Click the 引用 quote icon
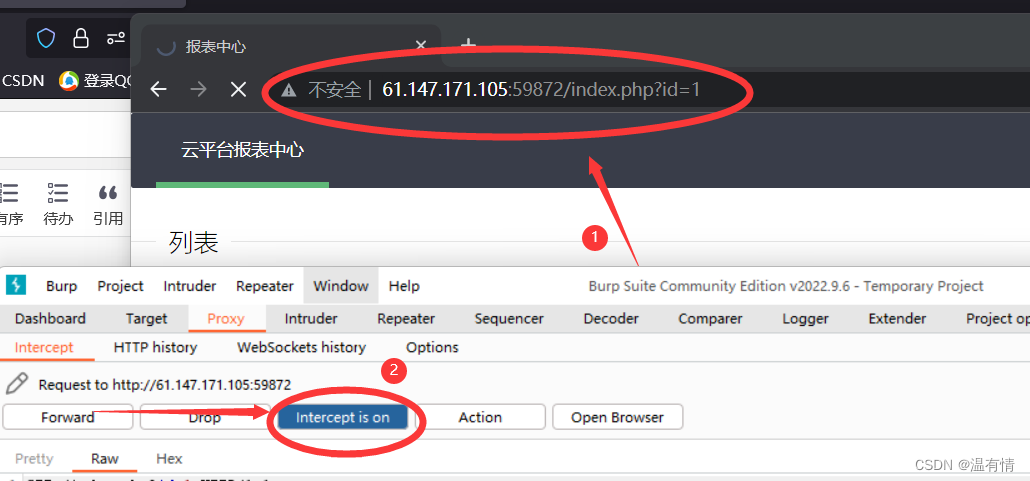This screenshot has width=1030, height=481. pos(108,193)
